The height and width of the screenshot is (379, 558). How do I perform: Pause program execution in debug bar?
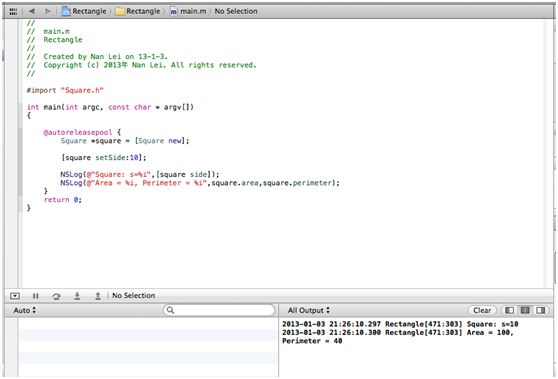(36, 296)
